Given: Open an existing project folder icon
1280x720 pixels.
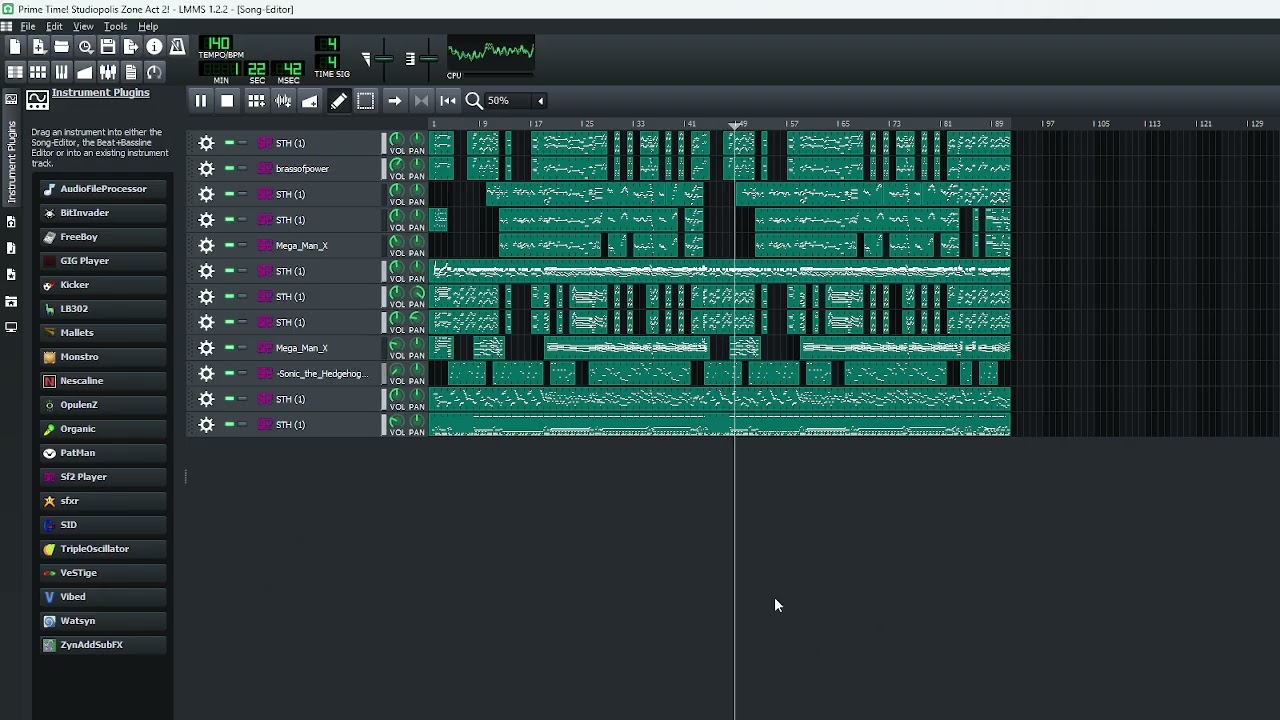Looking at the screenshot, I should coord(61,47).
